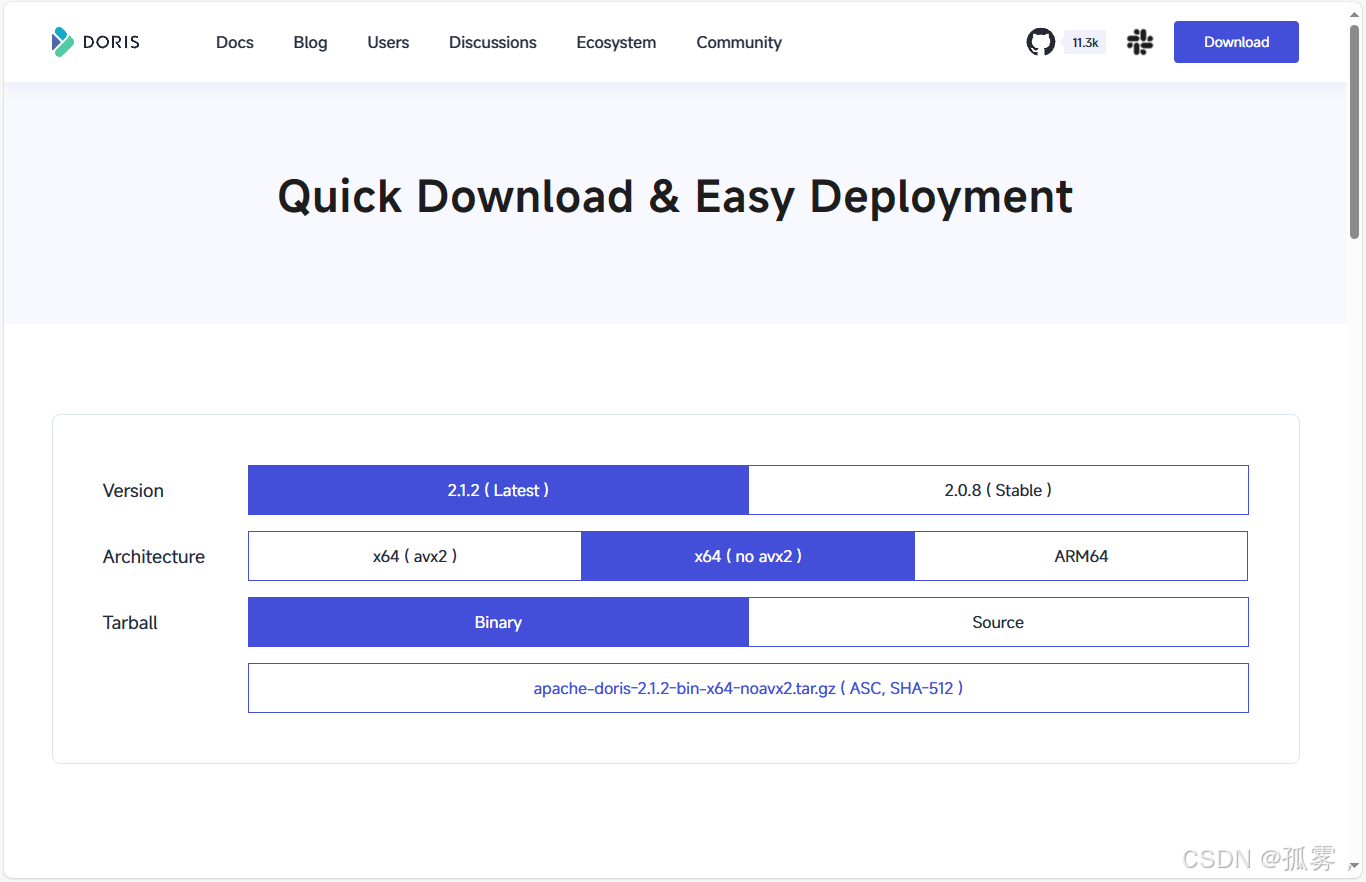Viewport: 1366px width, 882px height.
Task: Open the Community menu
Action: pos(739,42)
